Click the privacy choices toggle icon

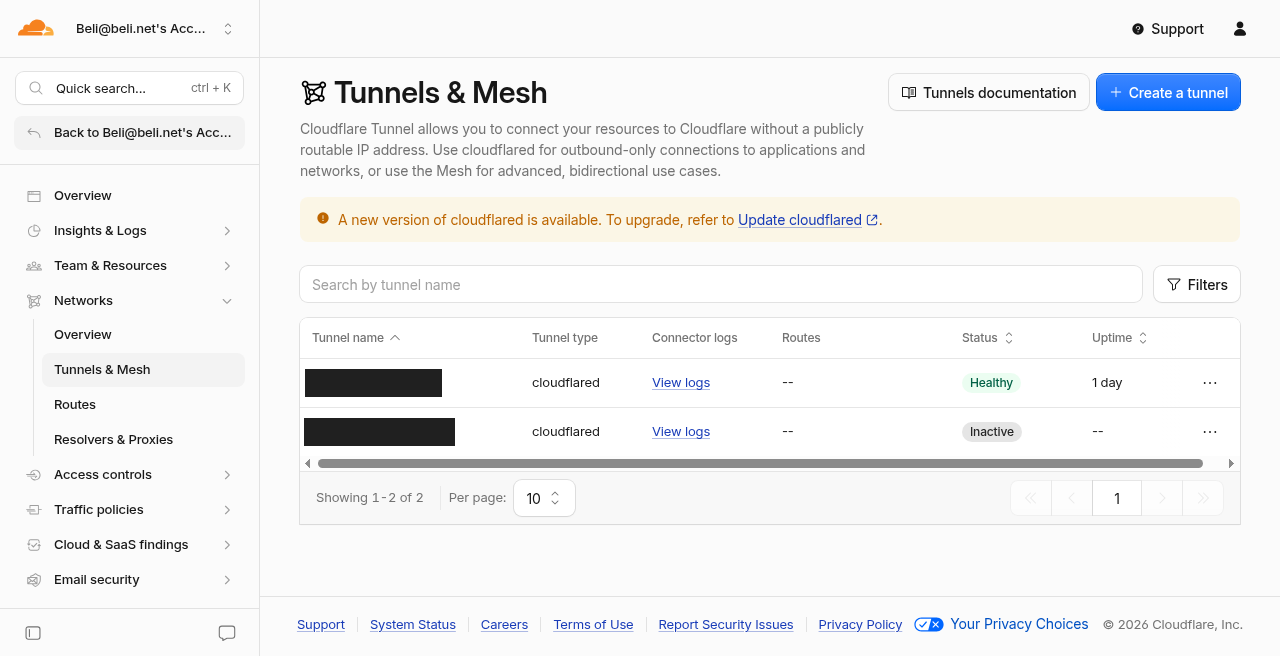(x=928, y=625)
